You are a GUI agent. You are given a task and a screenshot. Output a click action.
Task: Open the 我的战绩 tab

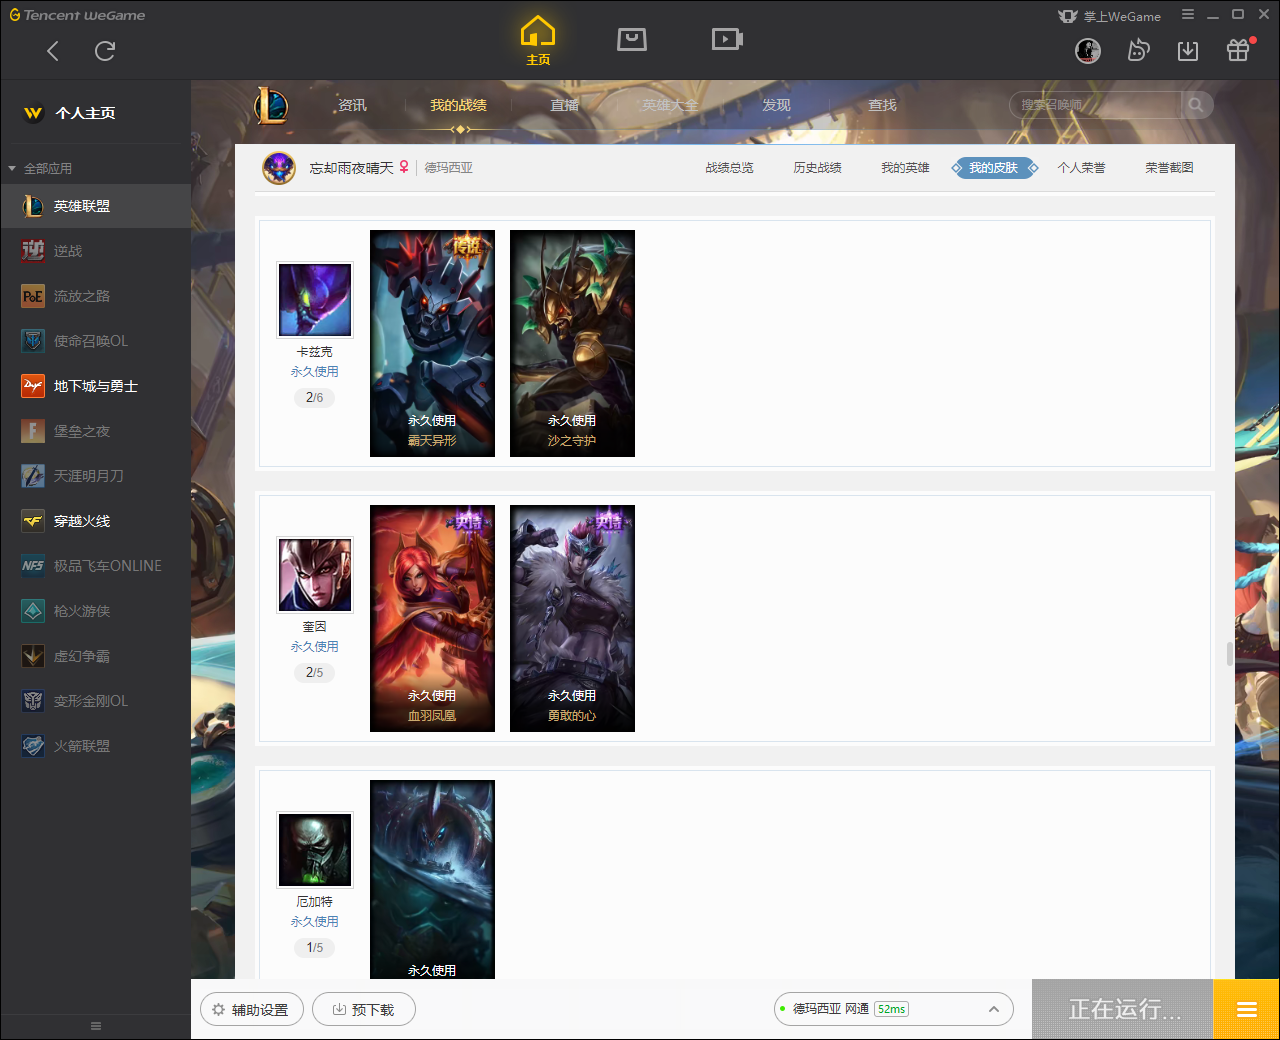458,105
